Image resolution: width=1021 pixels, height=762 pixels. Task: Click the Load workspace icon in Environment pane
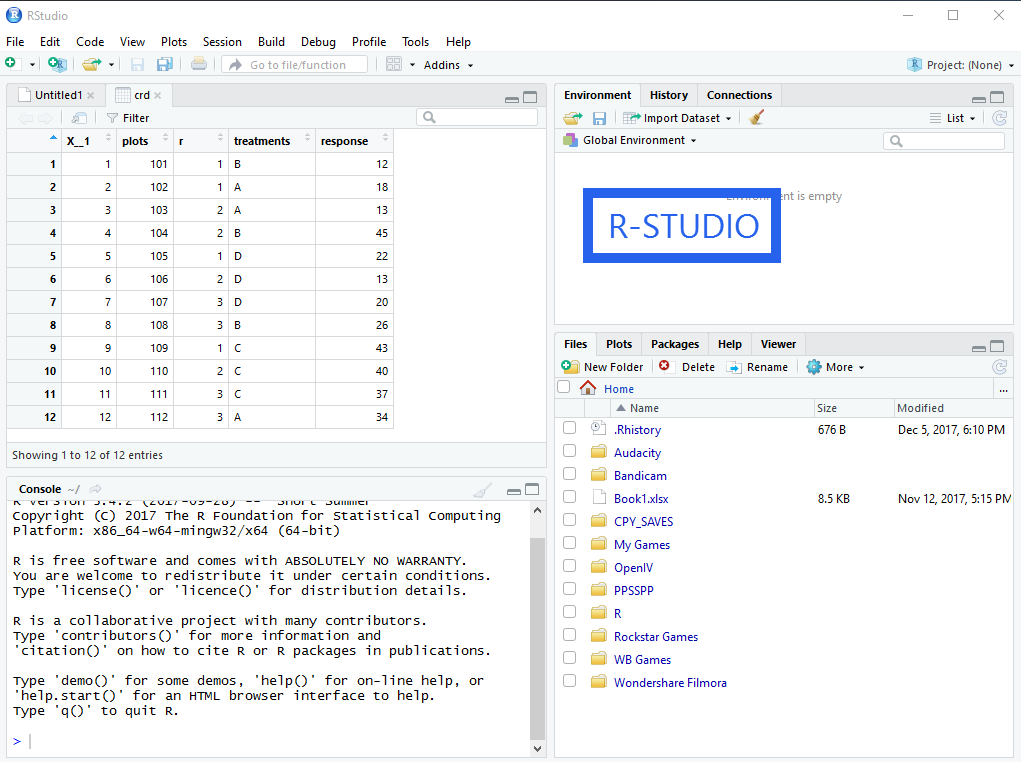pos(573,118)
